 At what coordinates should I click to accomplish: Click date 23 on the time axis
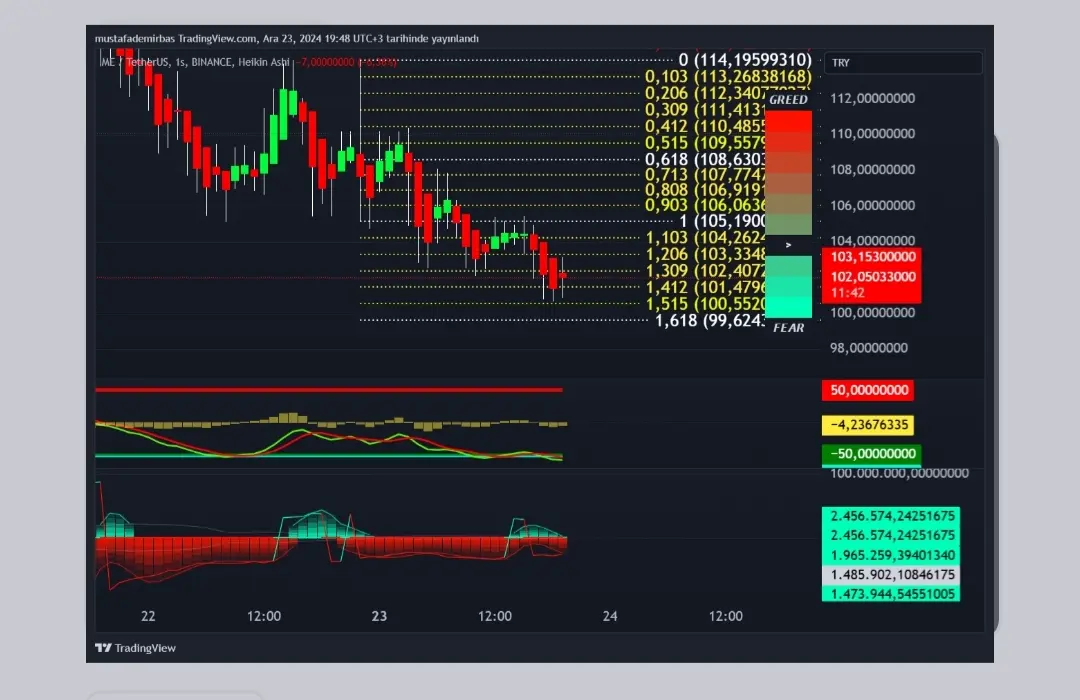[380, 617]
